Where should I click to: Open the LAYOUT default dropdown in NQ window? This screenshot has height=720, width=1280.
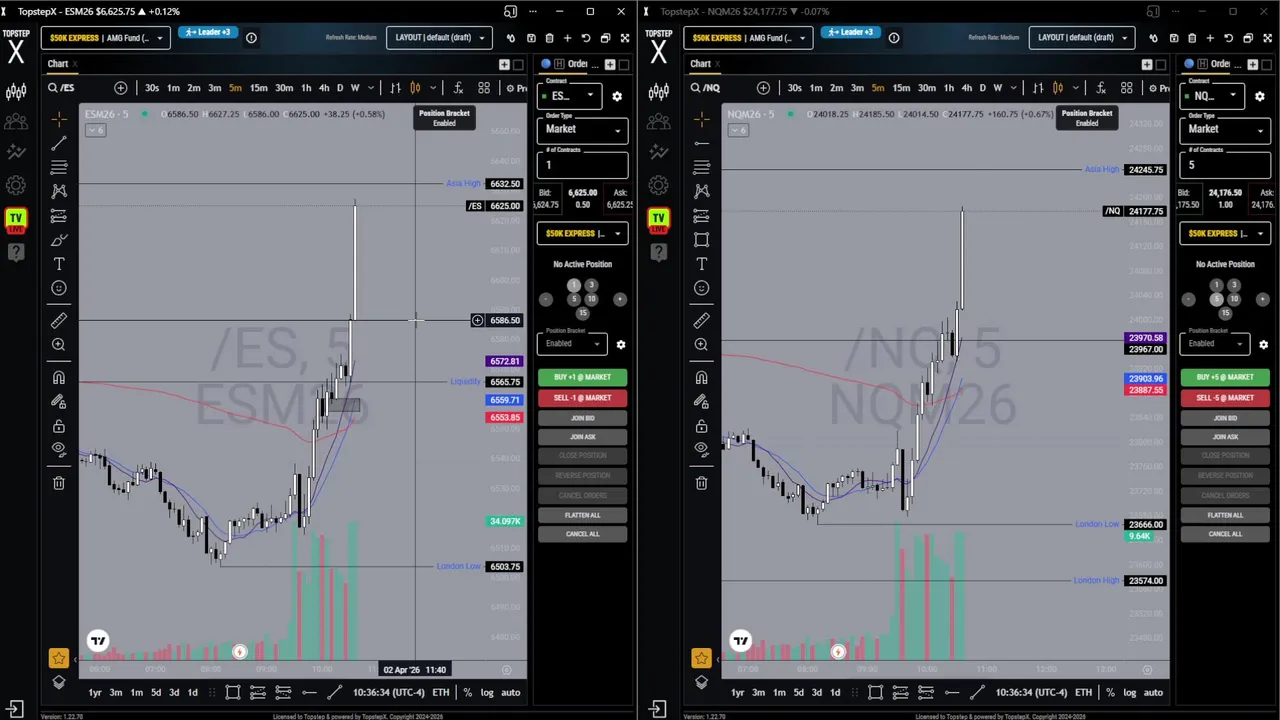(x=1081, y=38)
